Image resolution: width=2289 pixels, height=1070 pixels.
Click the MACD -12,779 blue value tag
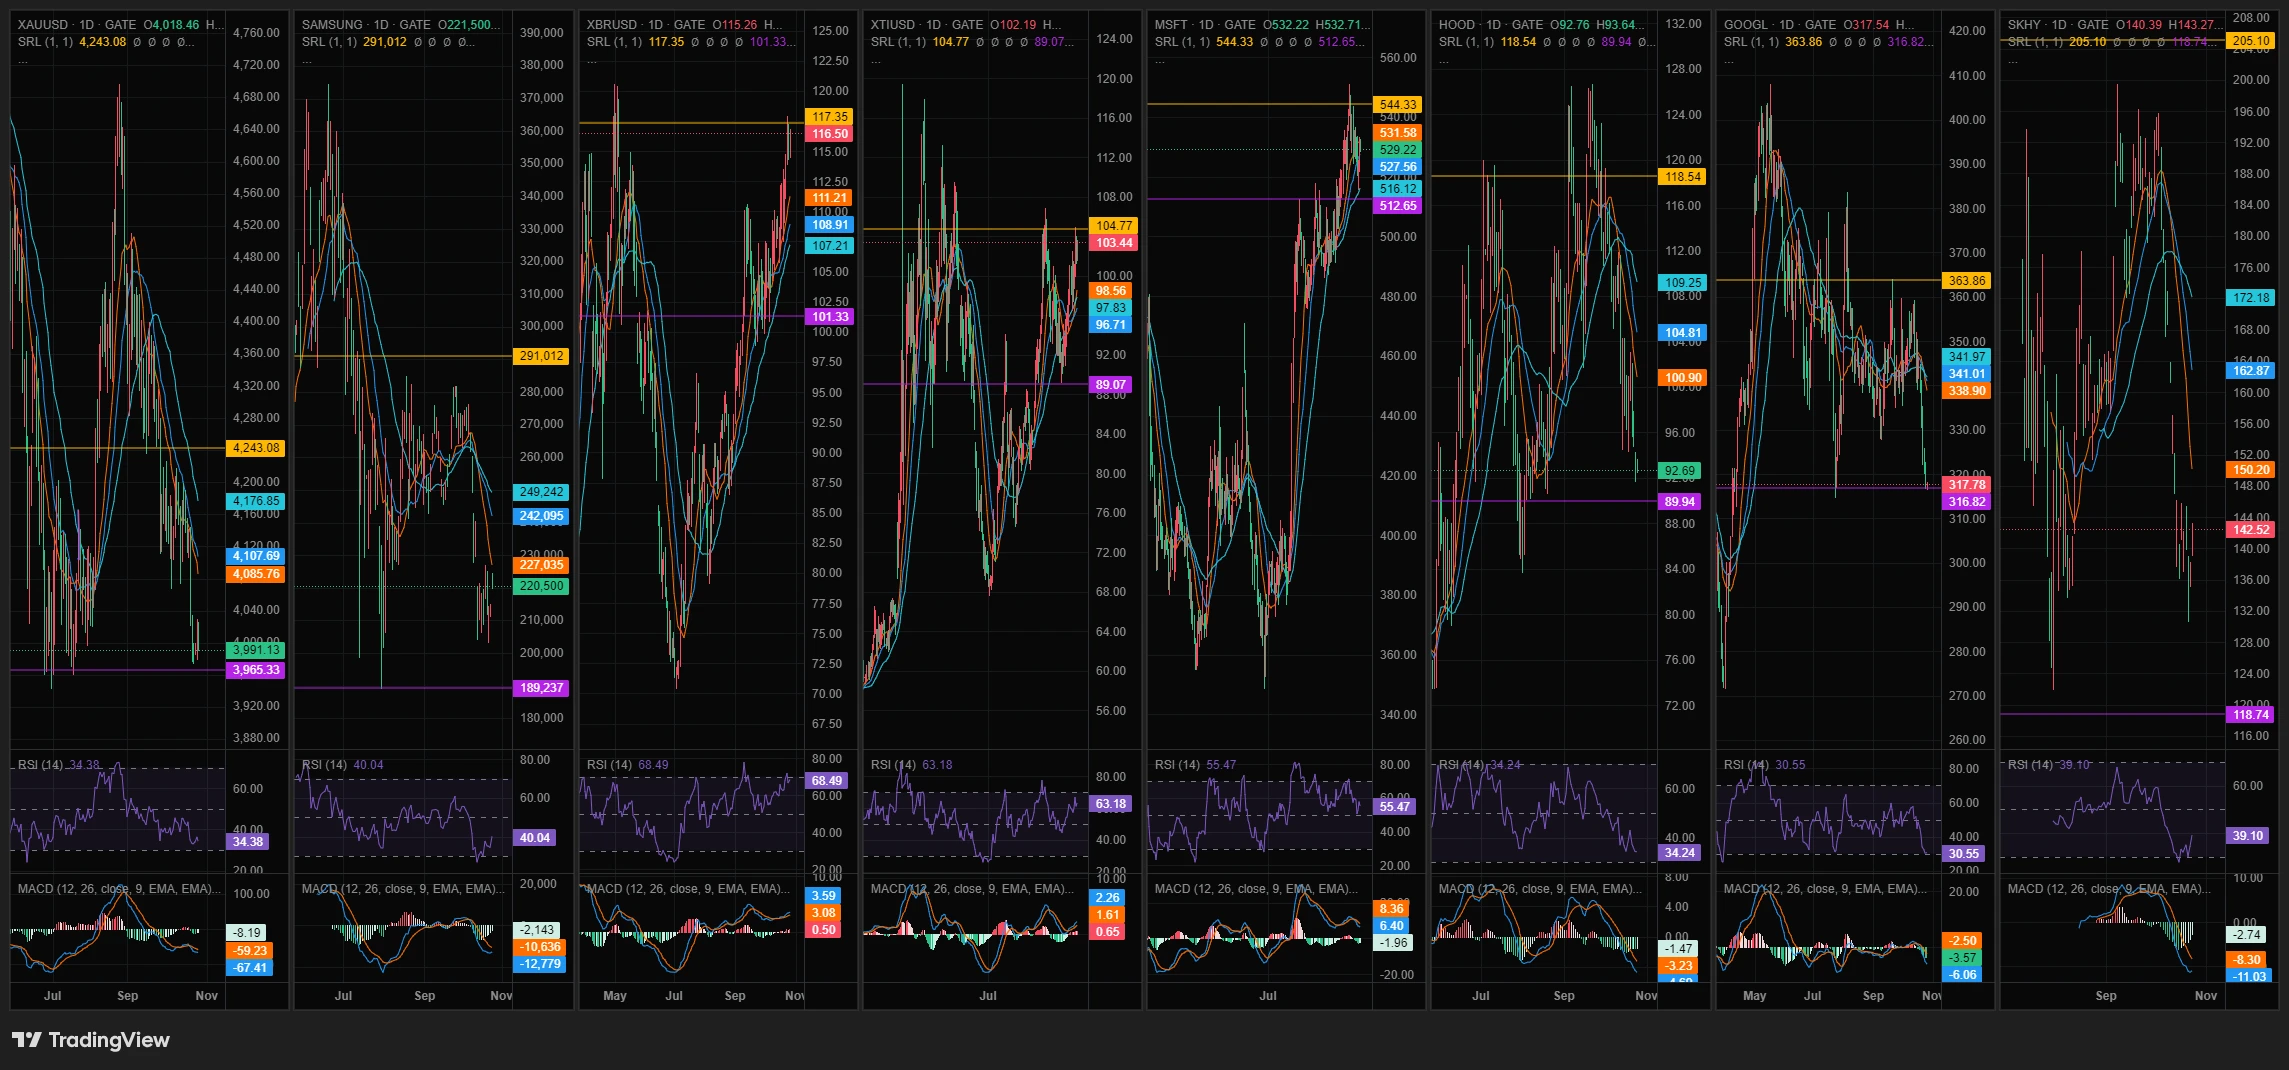[541, 964]
